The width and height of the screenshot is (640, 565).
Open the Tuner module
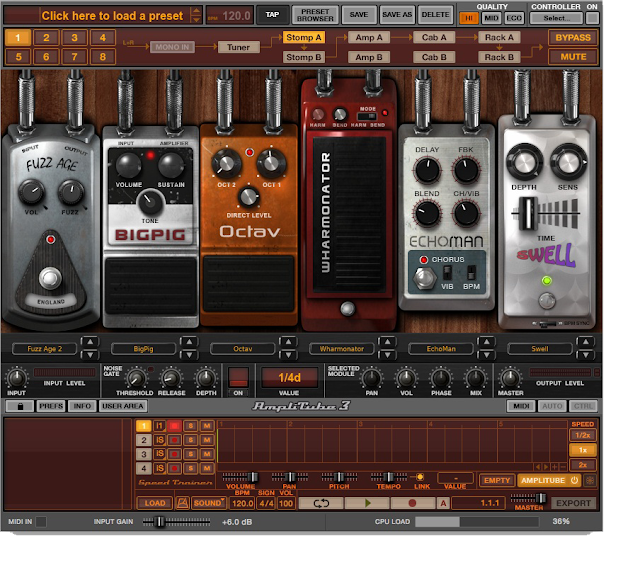[238, 47]
